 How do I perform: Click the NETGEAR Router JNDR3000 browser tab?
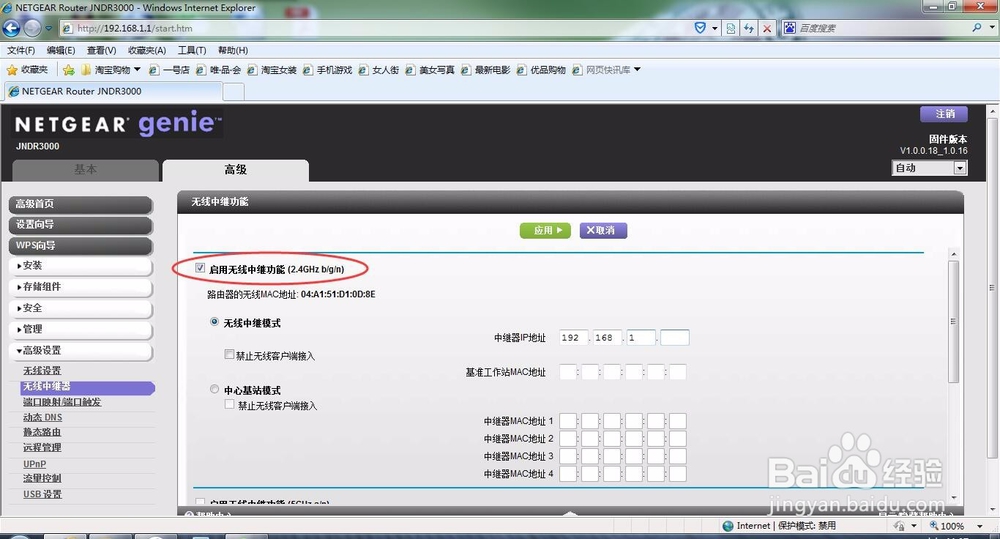(114, 91)
